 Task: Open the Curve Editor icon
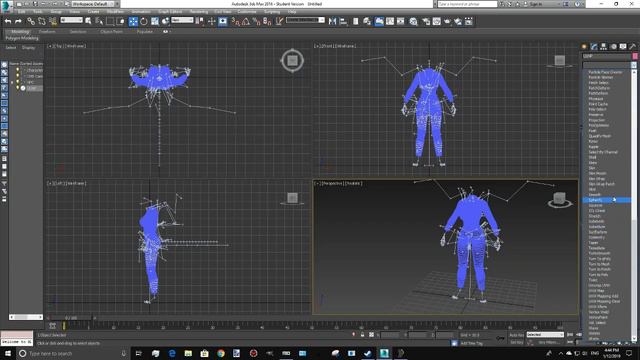coord(390,21)
